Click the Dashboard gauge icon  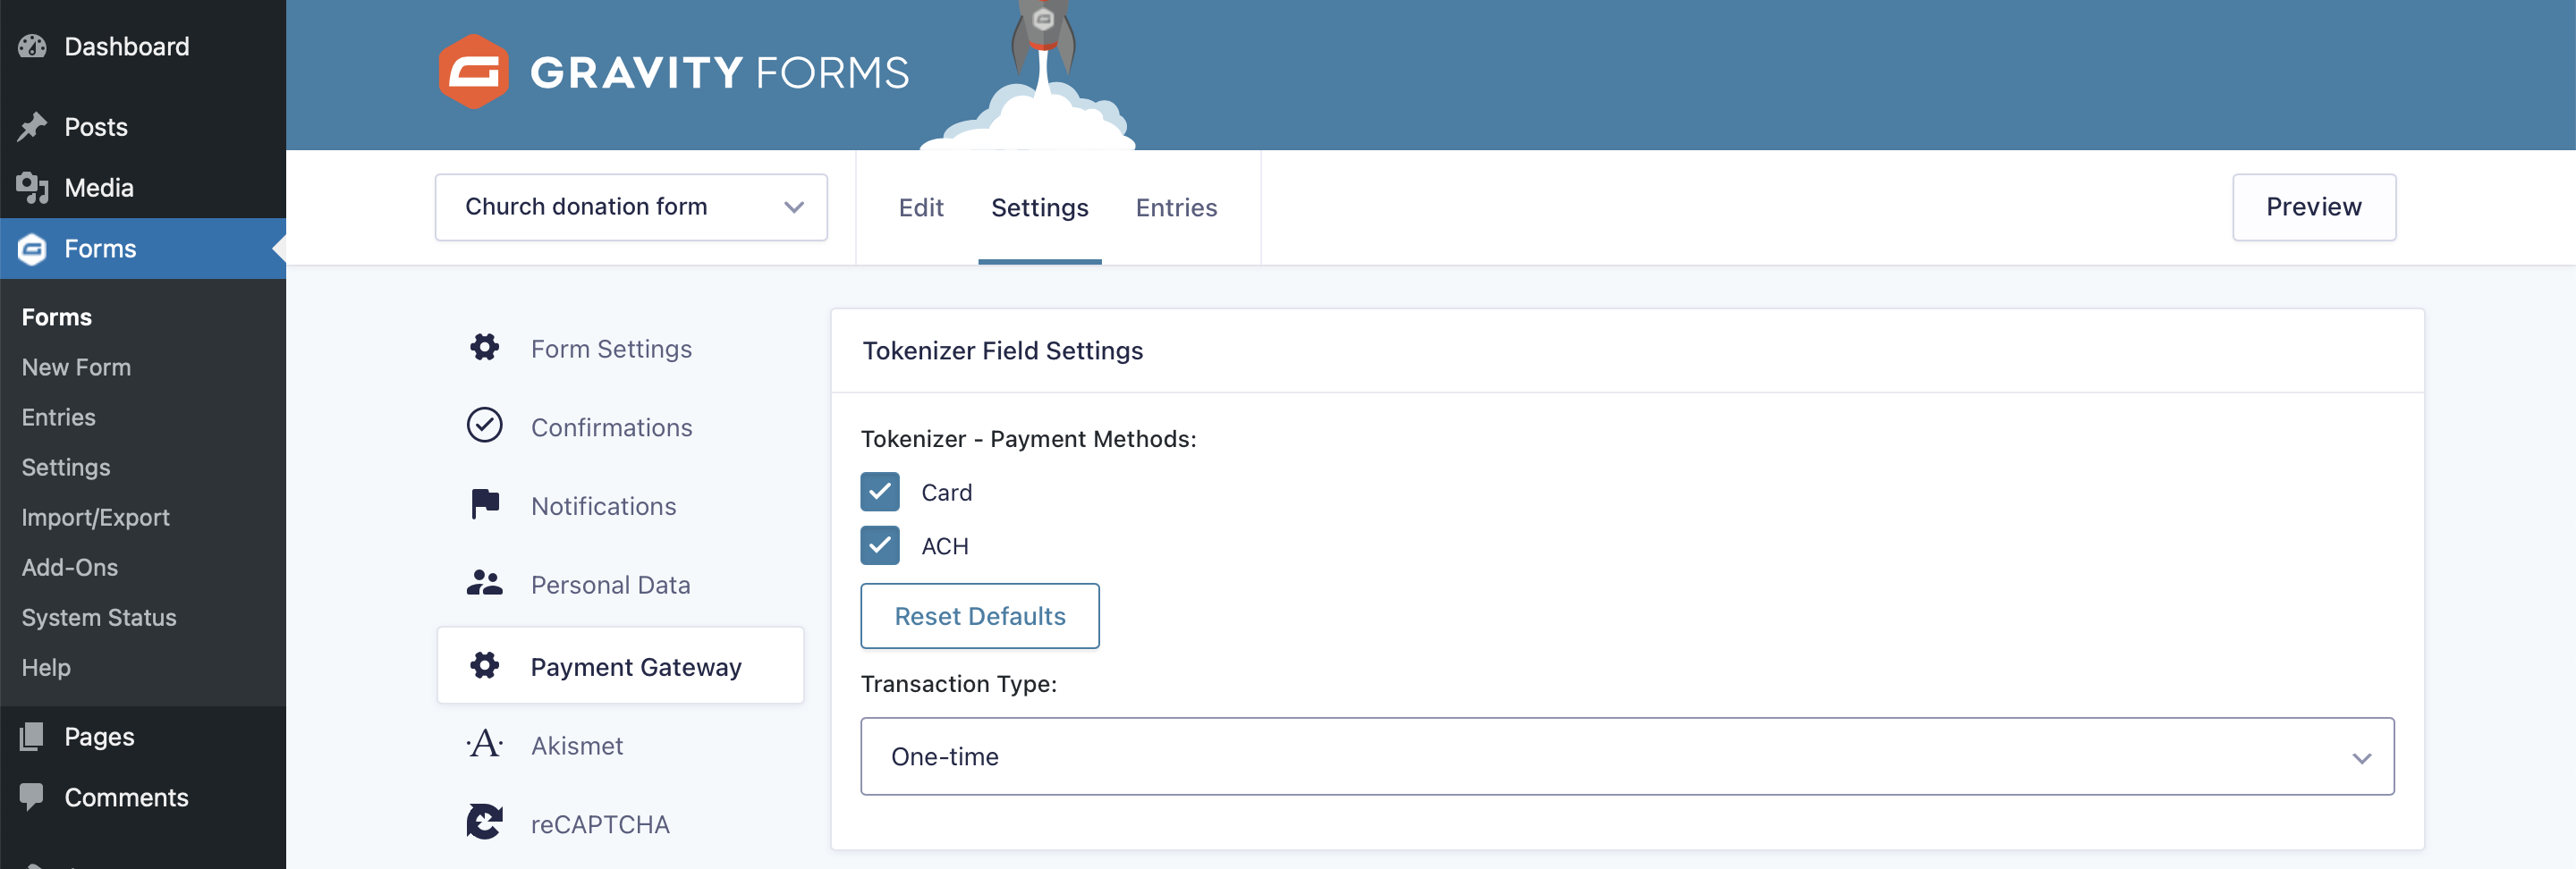point(32,47)
